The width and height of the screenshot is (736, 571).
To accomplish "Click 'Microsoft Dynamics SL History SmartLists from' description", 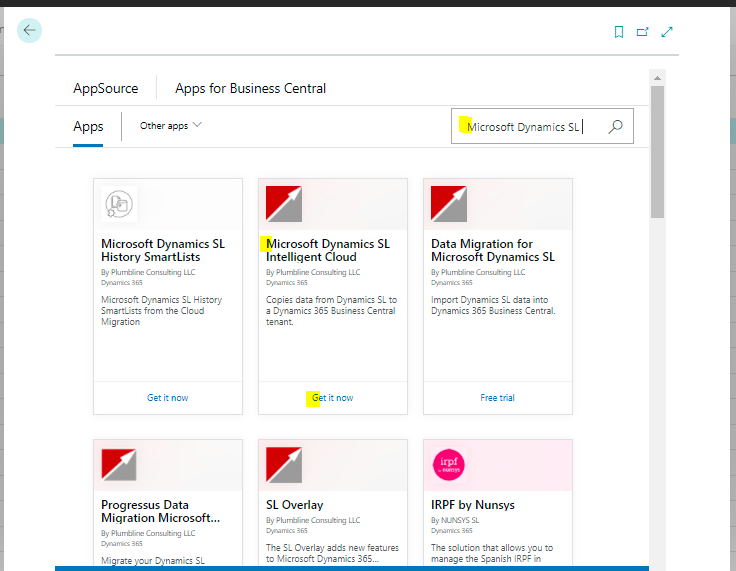I will click(161, 311).
